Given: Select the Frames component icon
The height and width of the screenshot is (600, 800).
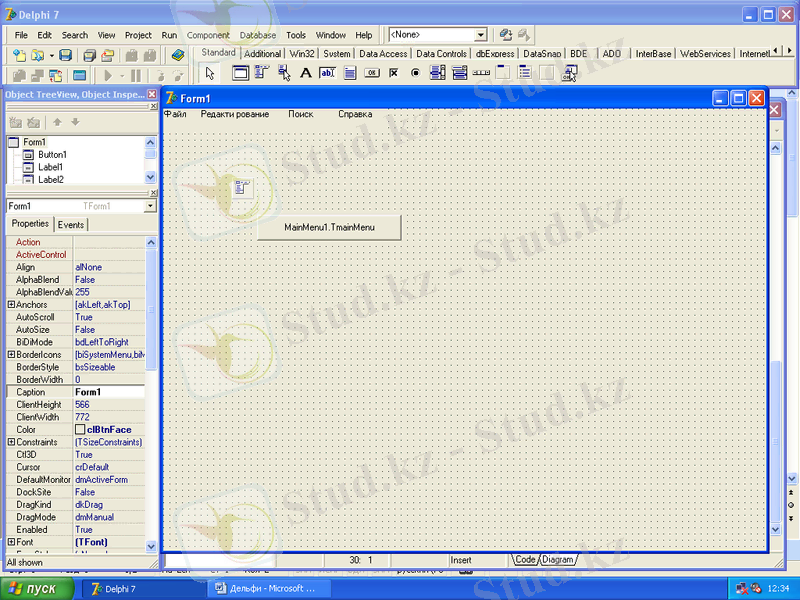Looking at the screenshot, I should 240,73.
